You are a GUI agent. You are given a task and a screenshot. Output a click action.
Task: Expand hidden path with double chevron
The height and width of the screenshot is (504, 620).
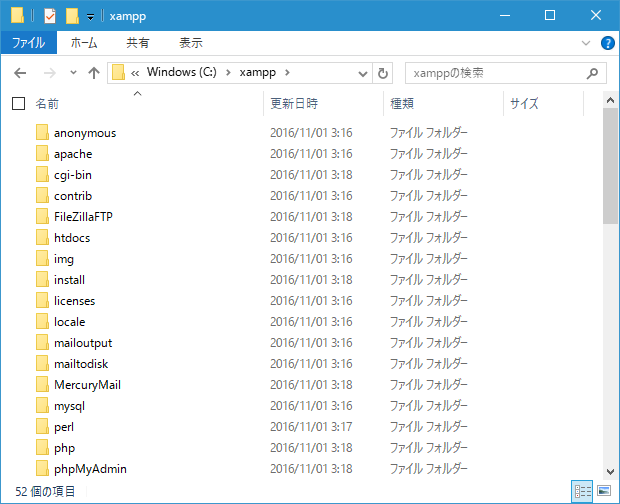135,73
